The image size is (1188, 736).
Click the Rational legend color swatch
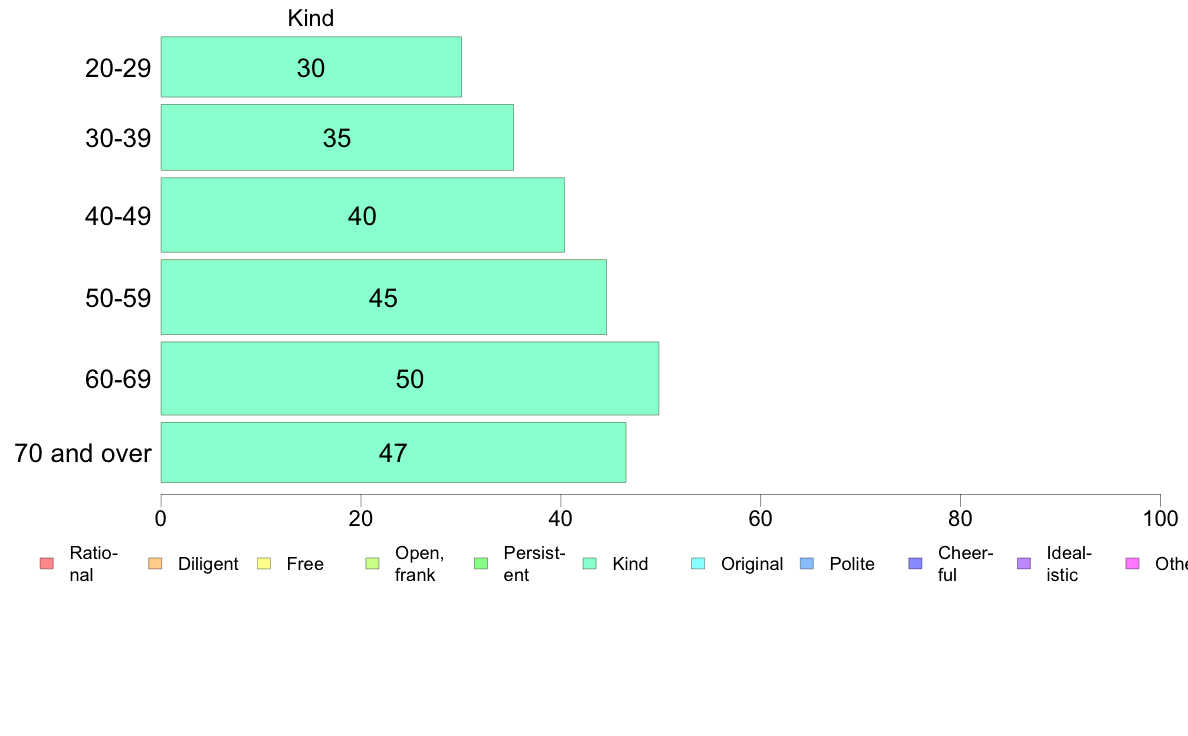tap(47, 563)
